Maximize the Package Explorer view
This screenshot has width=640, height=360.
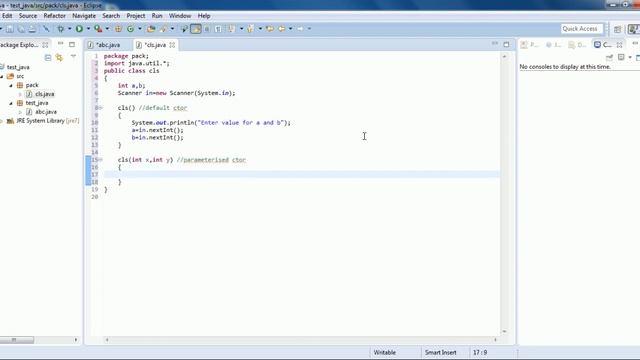[x=72, y=44]
